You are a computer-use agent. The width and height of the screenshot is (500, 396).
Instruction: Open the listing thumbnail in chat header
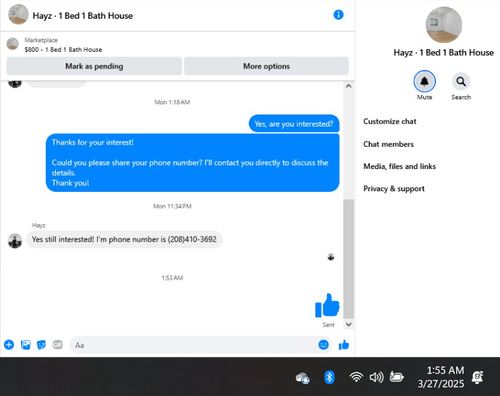[18, 15]
